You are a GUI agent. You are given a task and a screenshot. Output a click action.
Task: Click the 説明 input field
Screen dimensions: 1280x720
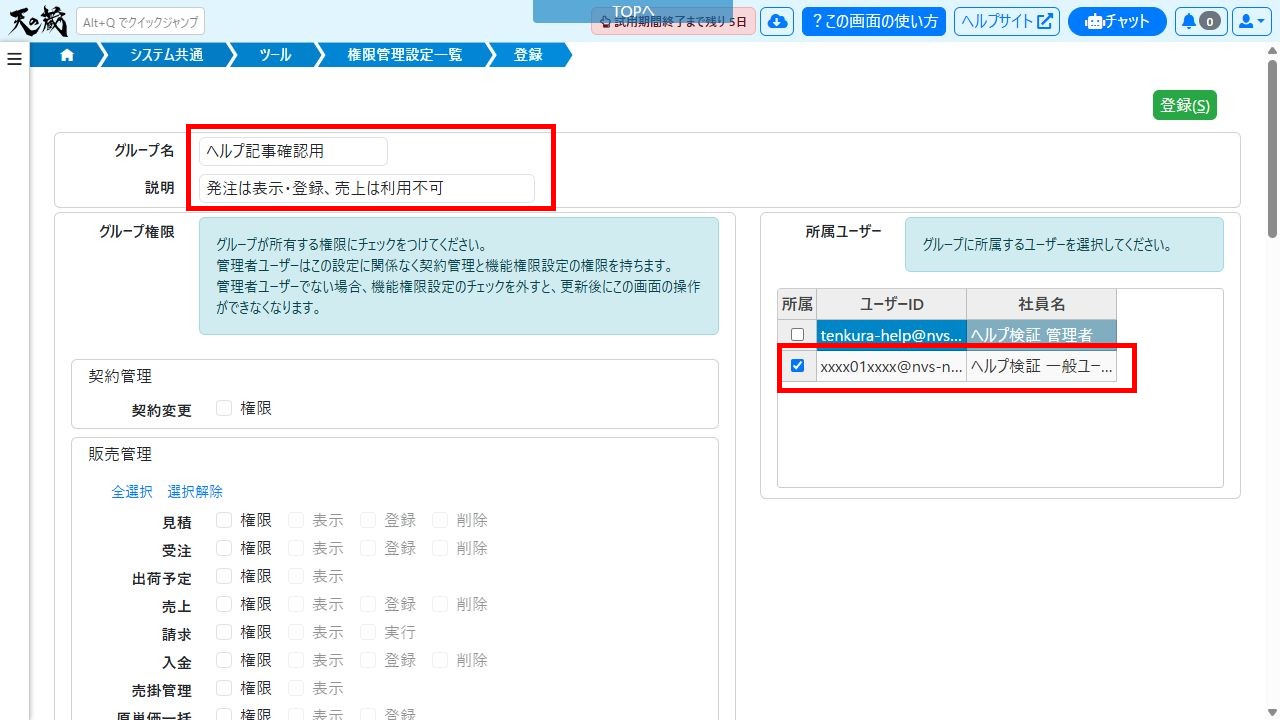coord(367,188)
